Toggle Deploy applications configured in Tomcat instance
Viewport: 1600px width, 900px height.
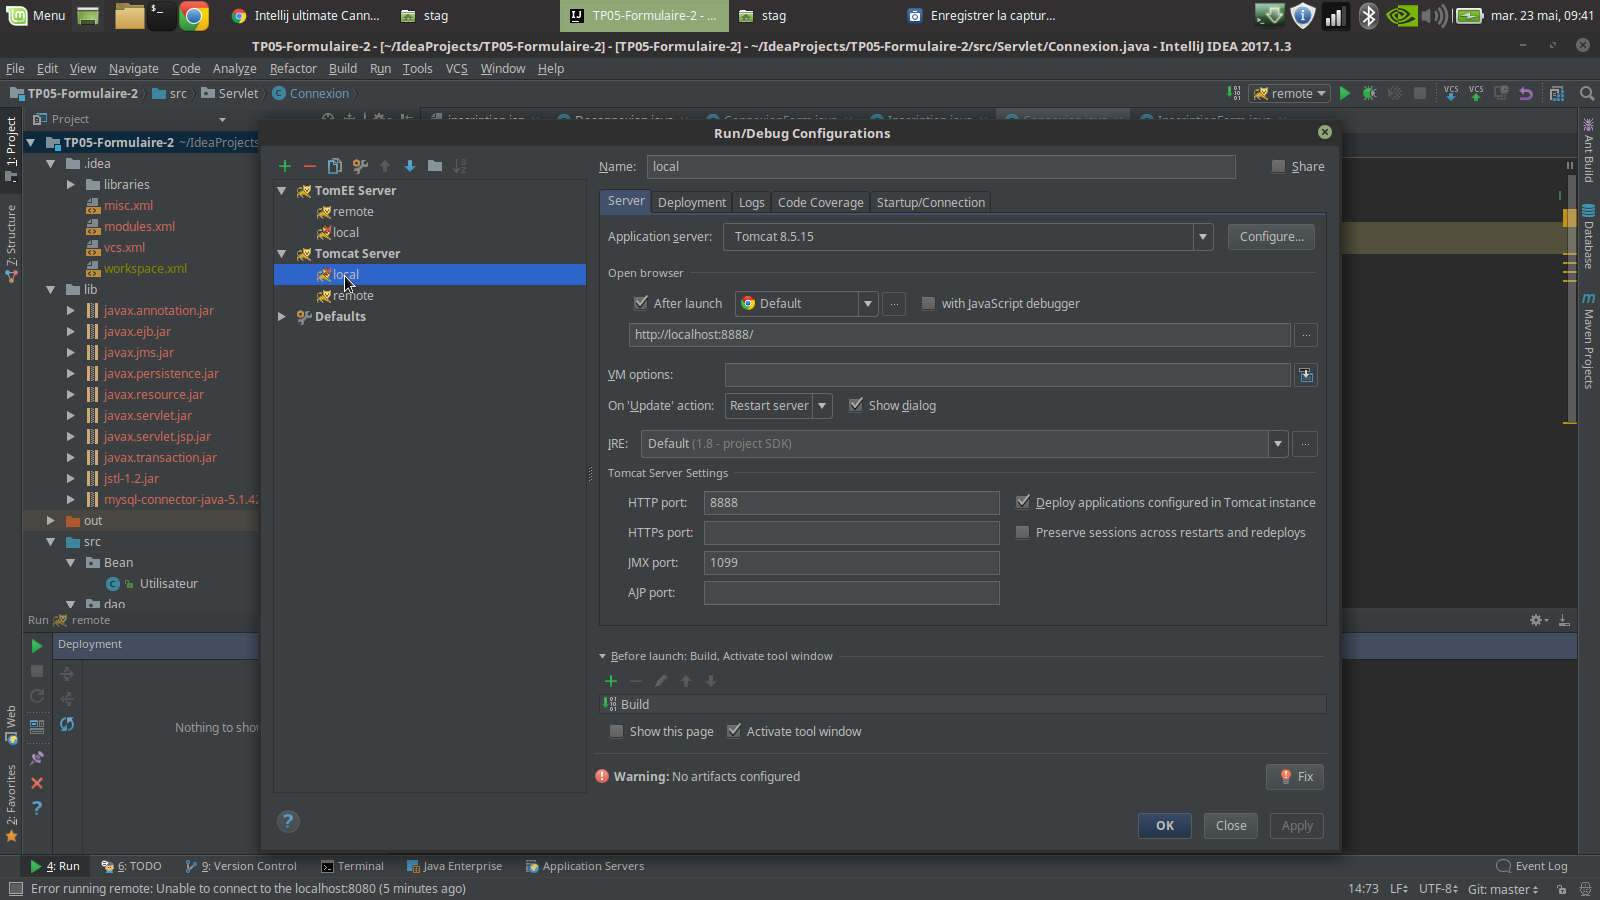[x=1023, y=502]
